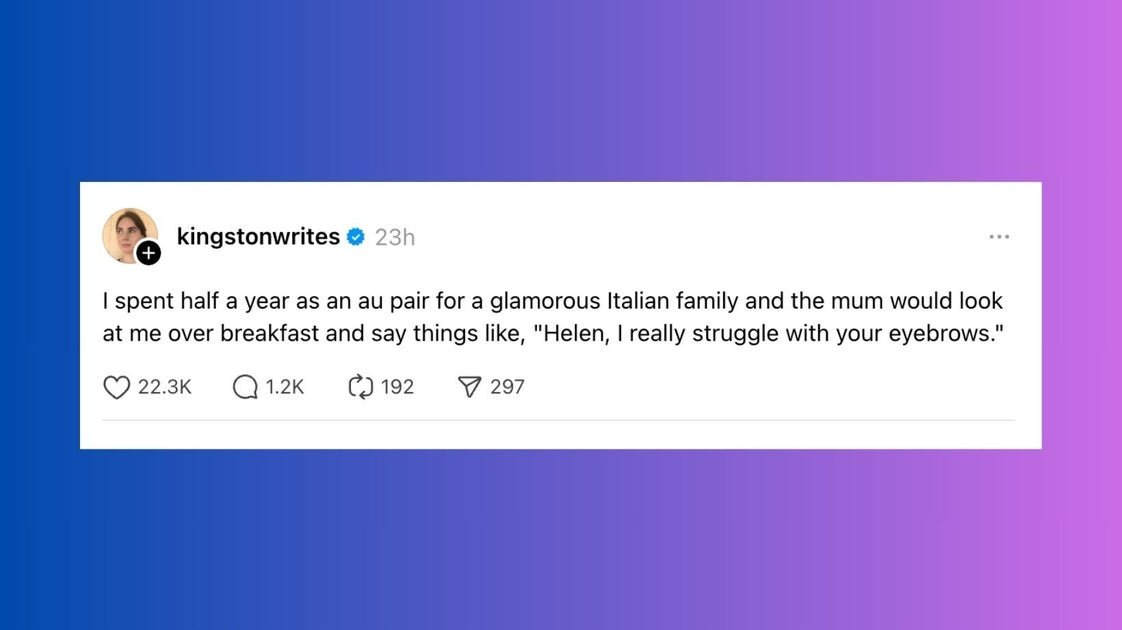Like the post with the heart icon
Image resolution: width=1122 pixels, height=630 pixels.
[x=117, y=387]
